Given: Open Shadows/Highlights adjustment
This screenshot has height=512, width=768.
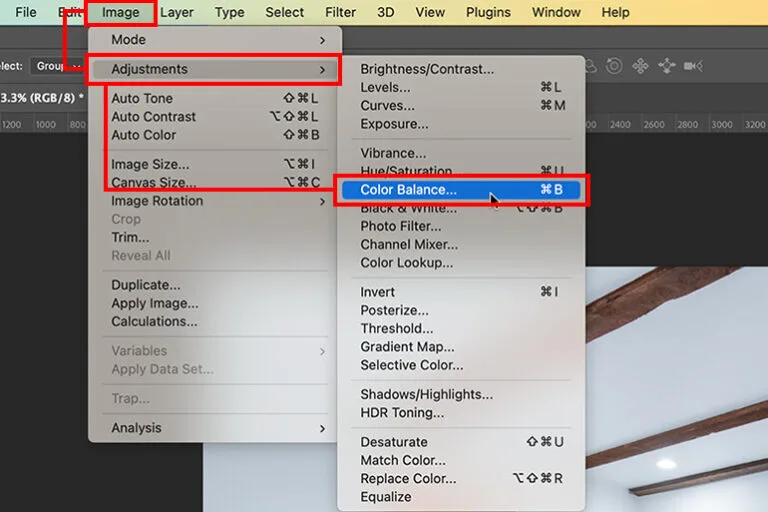Looking at the screenshot, I should coord(461,394).
